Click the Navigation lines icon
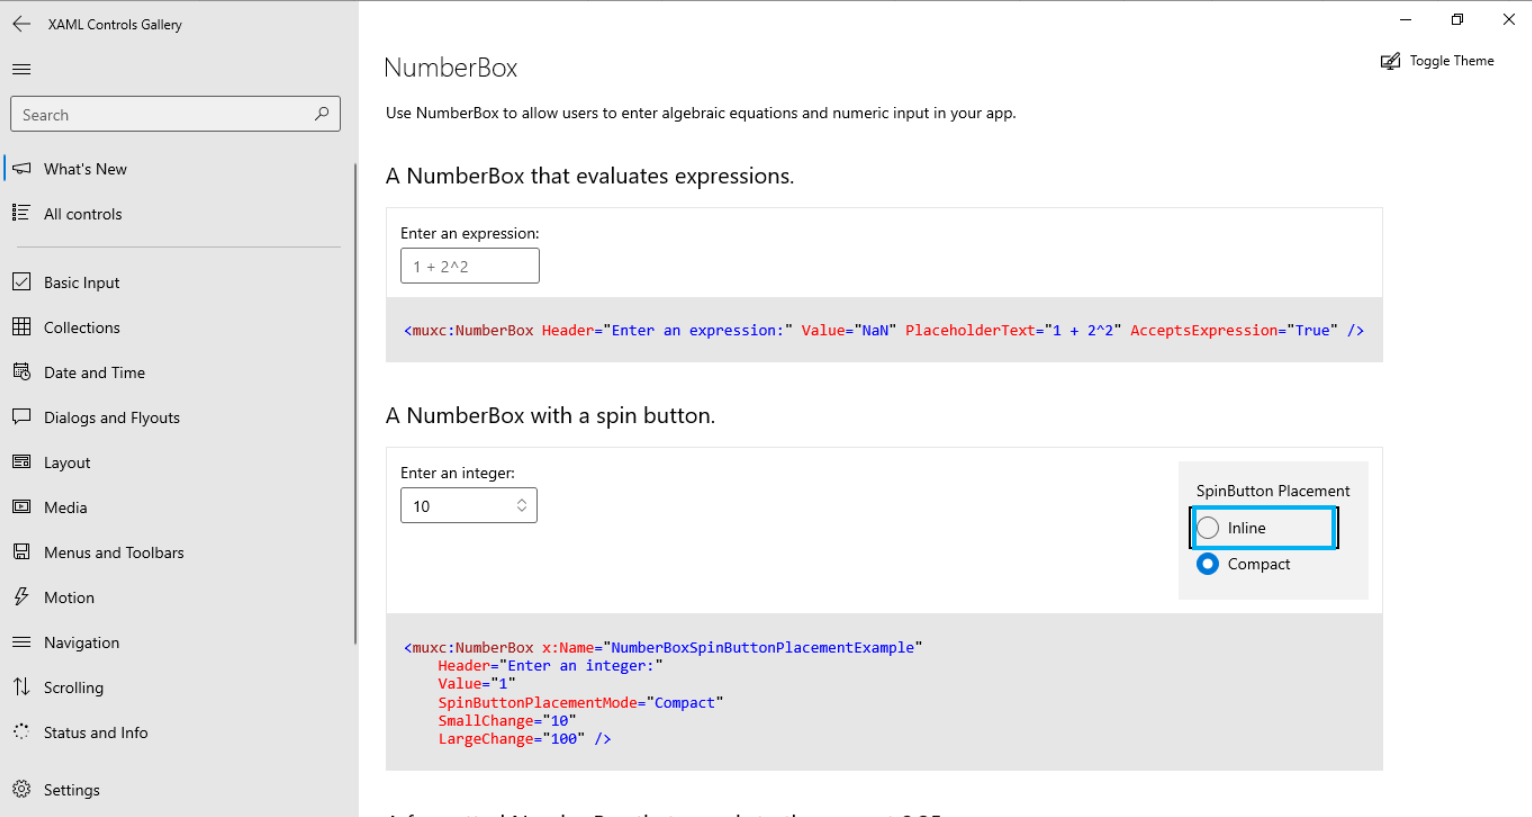The image size is (1532, 817). click(21, 642)
